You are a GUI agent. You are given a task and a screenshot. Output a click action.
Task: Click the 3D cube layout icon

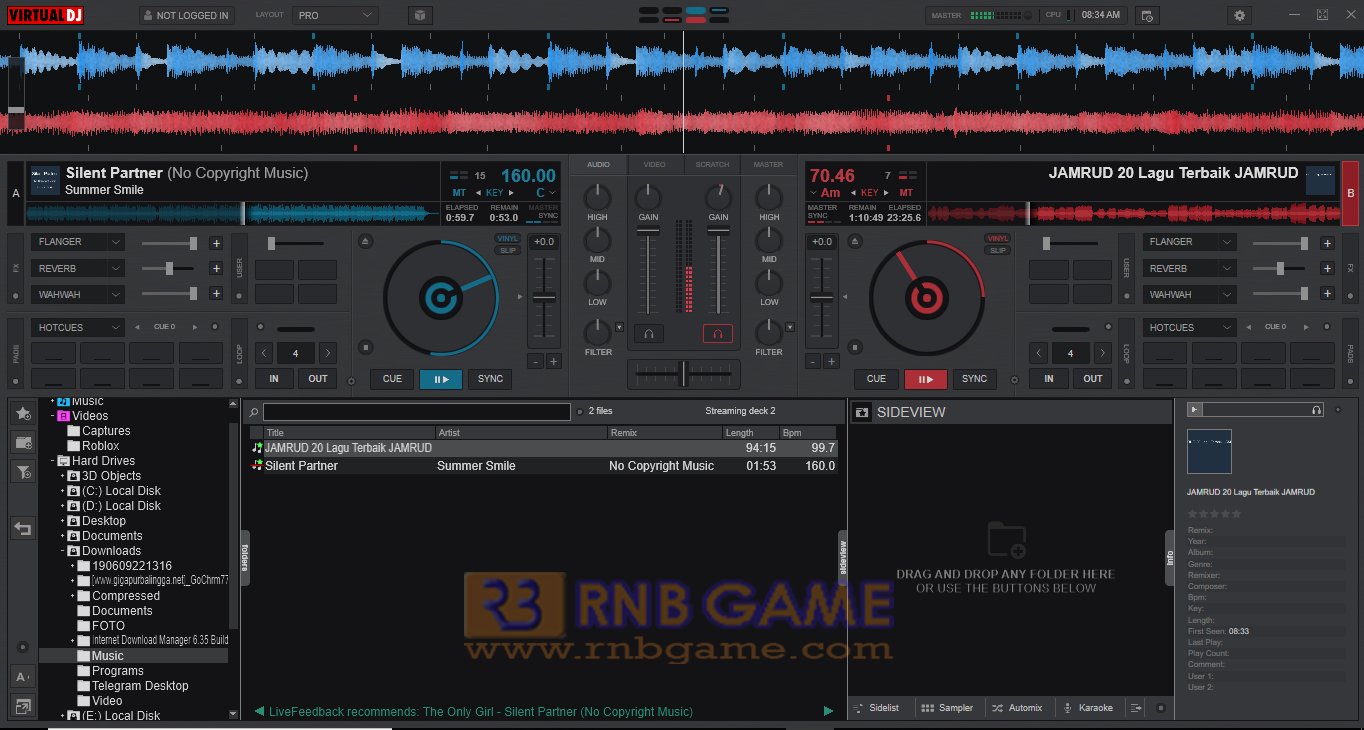420,15
